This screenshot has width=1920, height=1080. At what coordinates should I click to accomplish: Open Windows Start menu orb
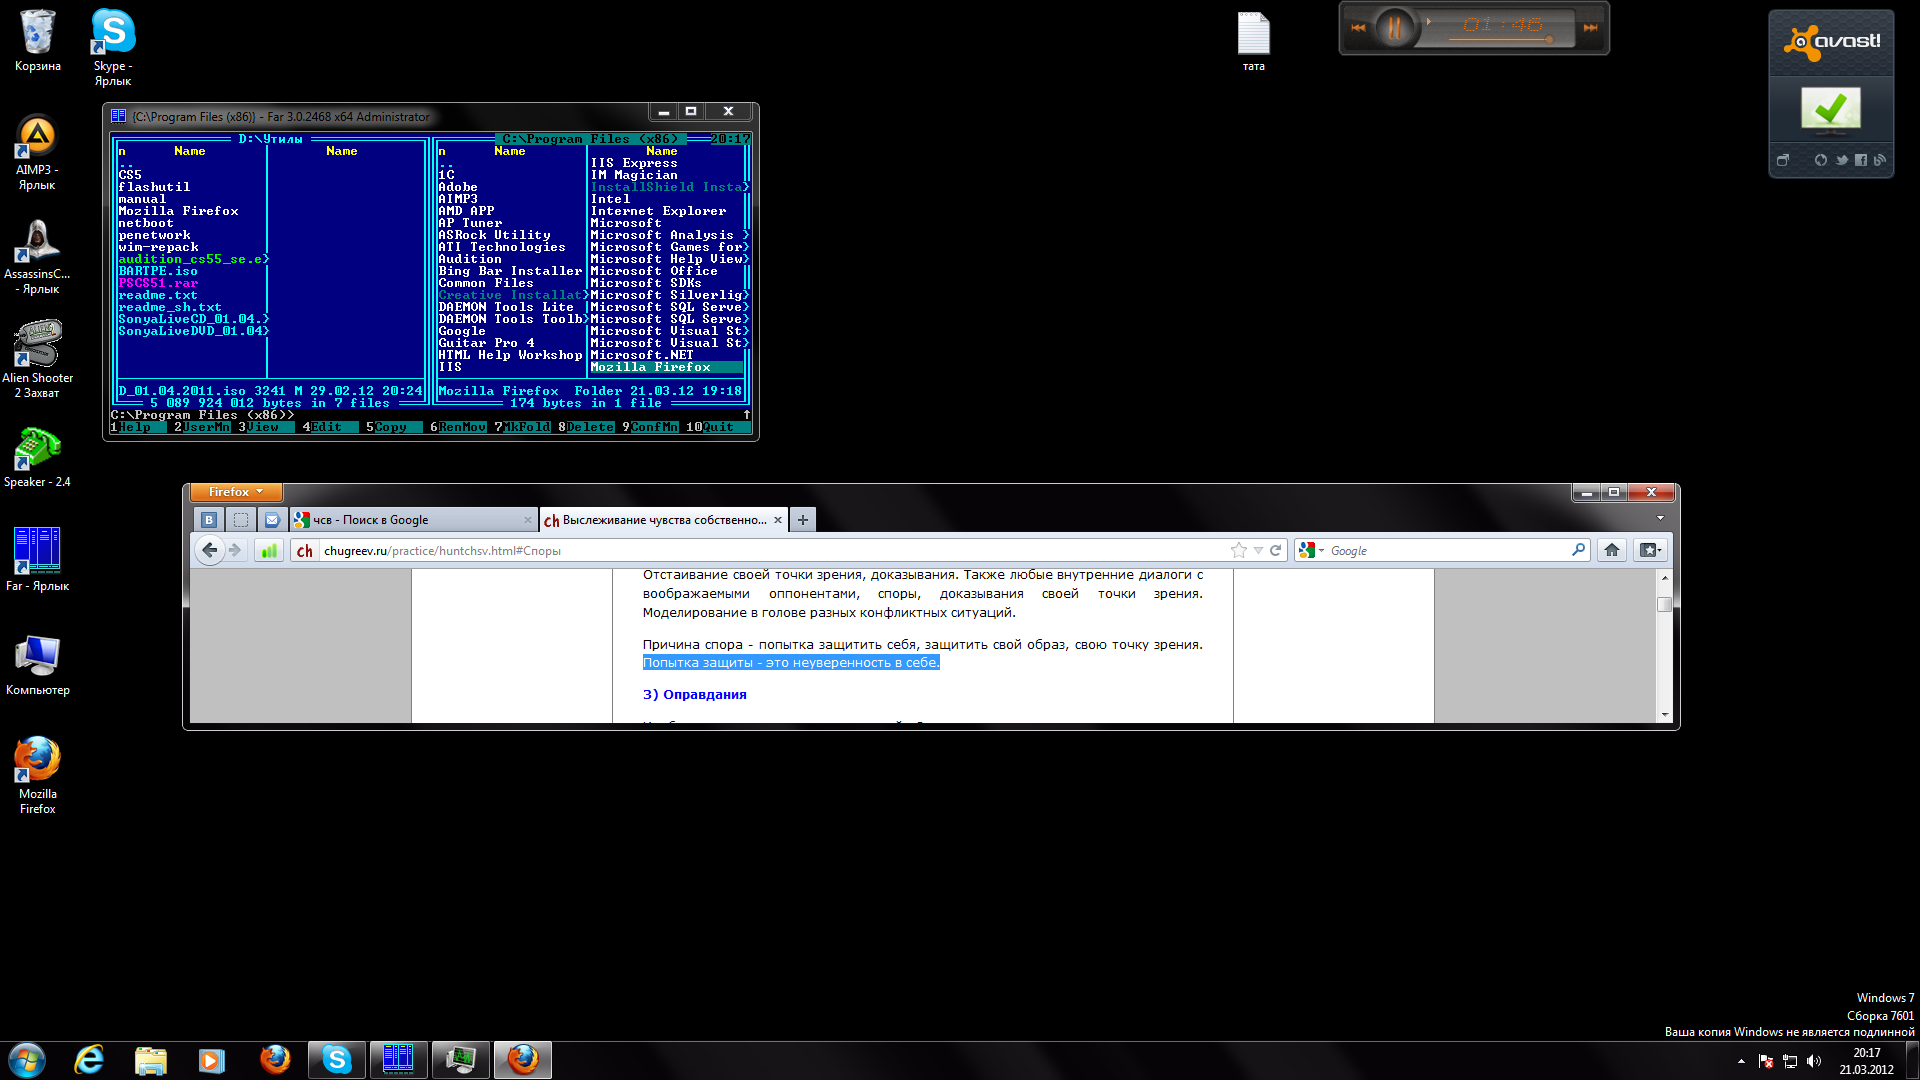pos(27,1060)
